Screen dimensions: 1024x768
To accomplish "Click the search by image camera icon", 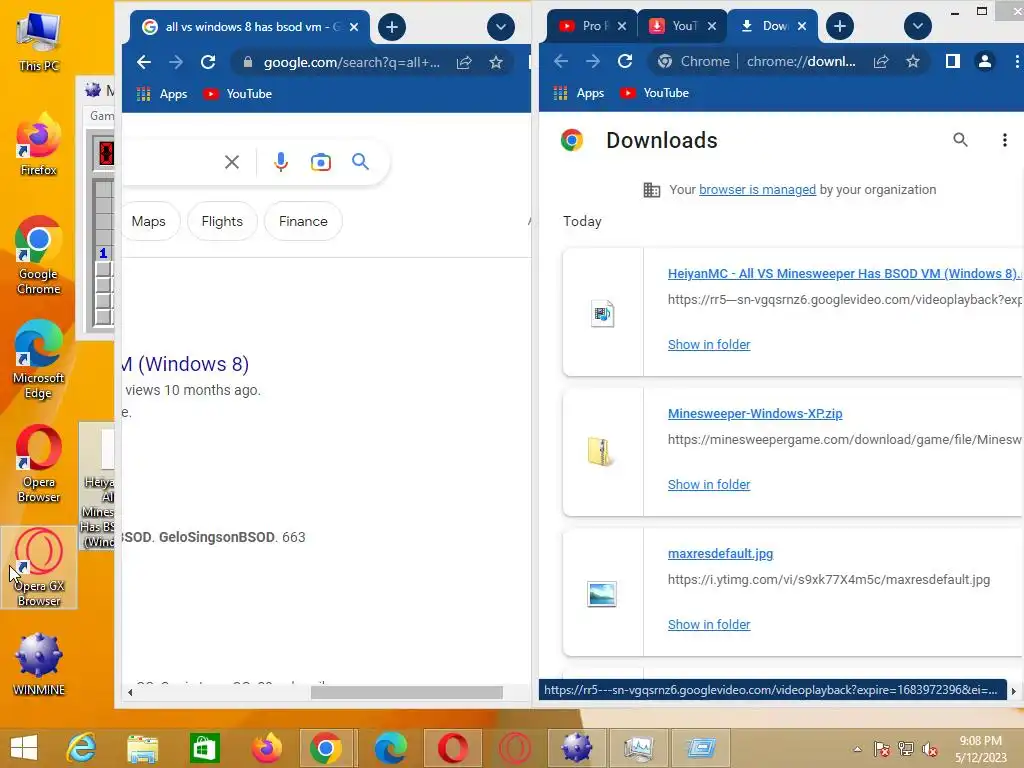I will click(321, 161).
